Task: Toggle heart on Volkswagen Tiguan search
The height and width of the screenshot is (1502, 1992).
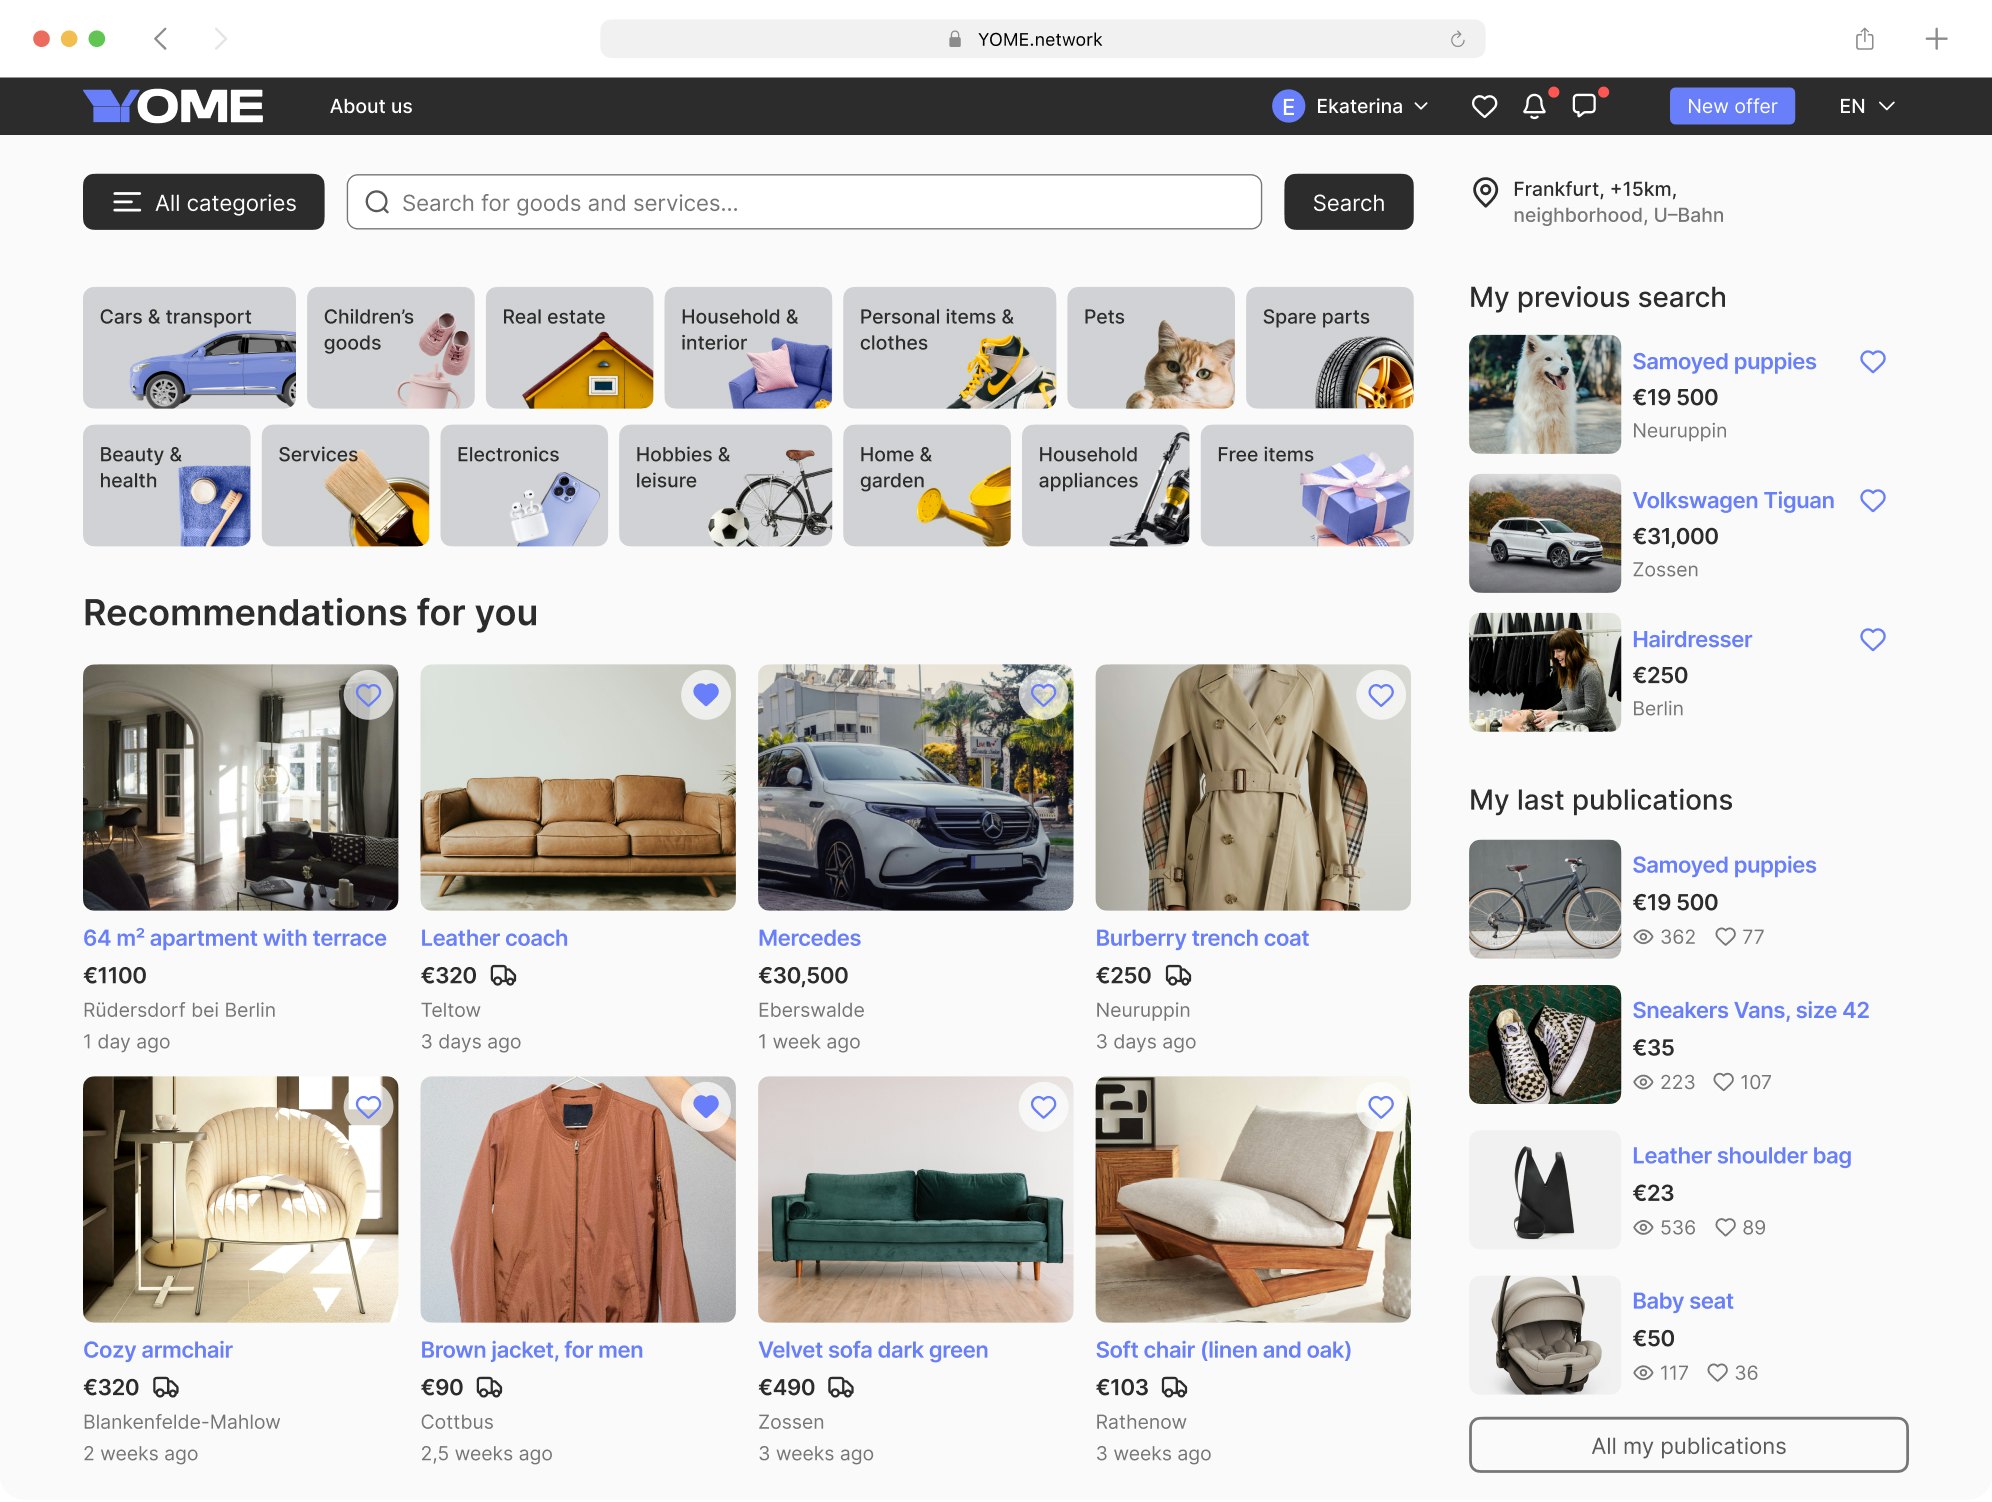Action: [1872, 500]
